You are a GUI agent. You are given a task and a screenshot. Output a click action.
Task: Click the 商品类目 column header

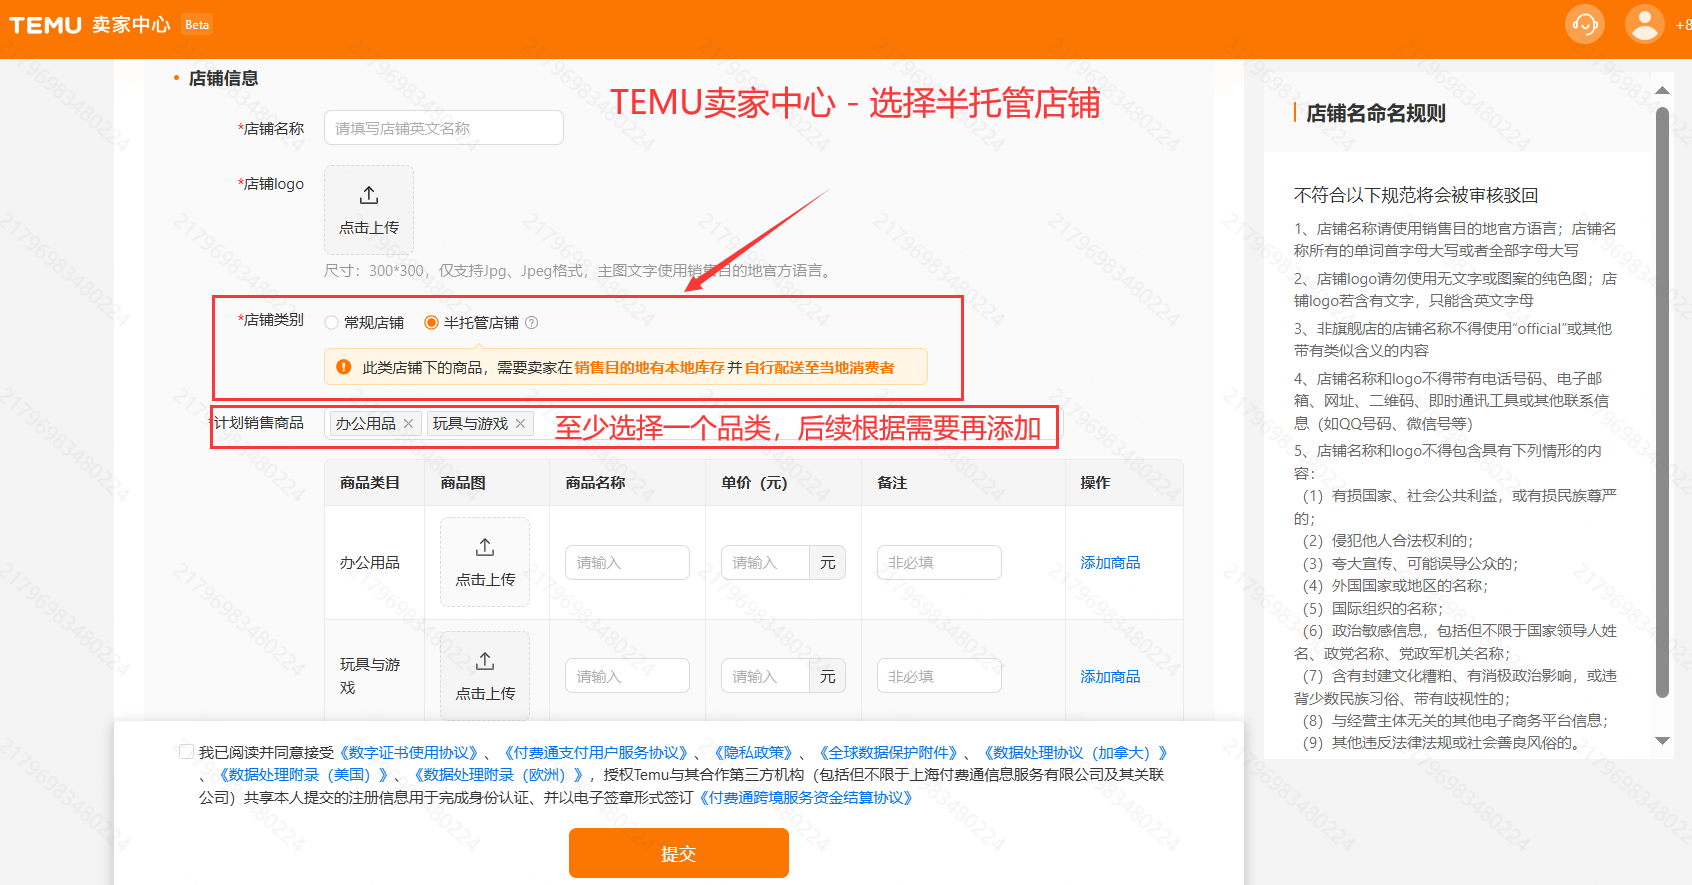click(370, 483)
